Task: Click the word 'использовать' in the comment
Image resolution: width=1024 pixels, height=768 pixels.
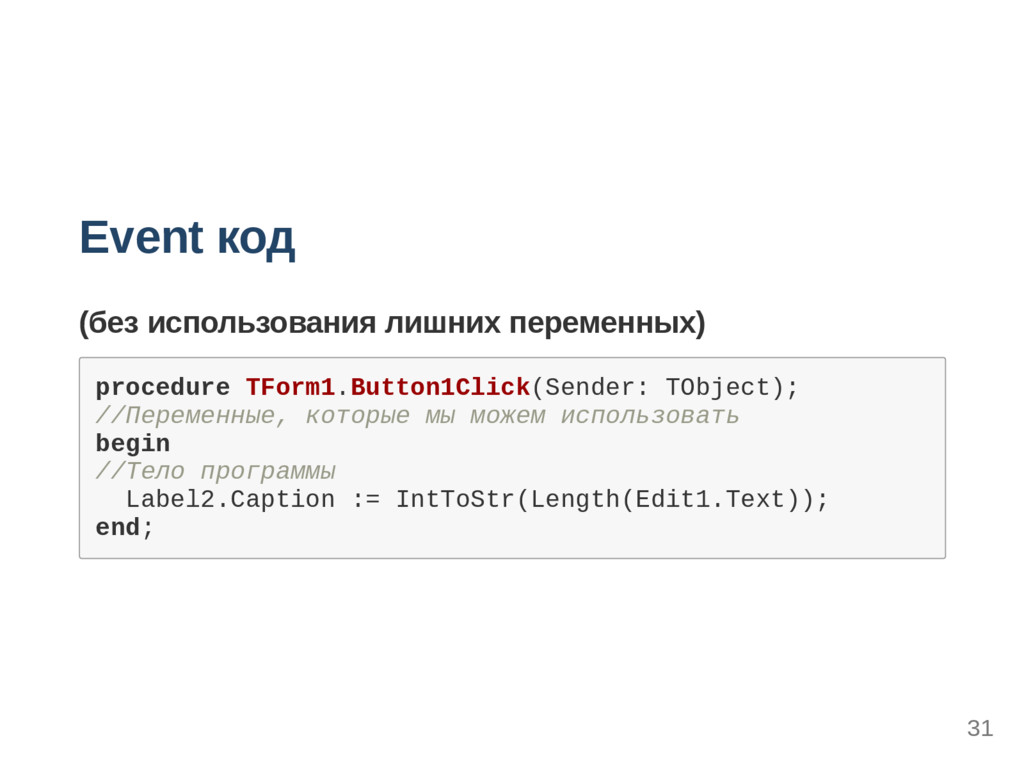Action: click(650, 415)
